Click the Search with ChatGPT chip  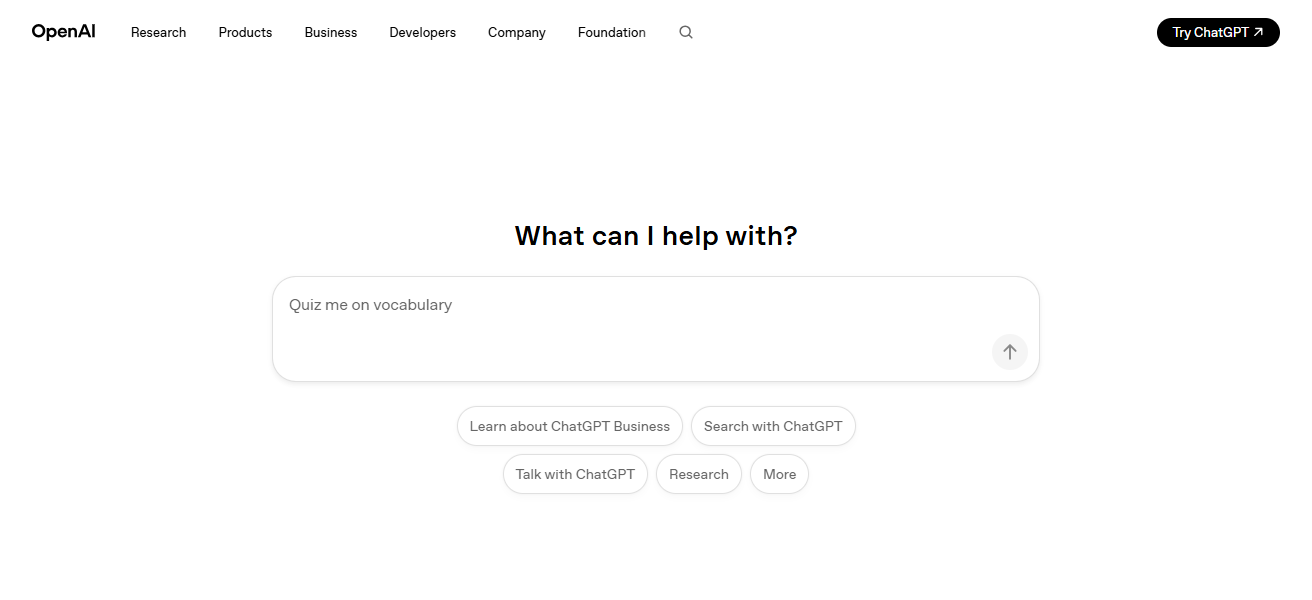coord(773,426)
